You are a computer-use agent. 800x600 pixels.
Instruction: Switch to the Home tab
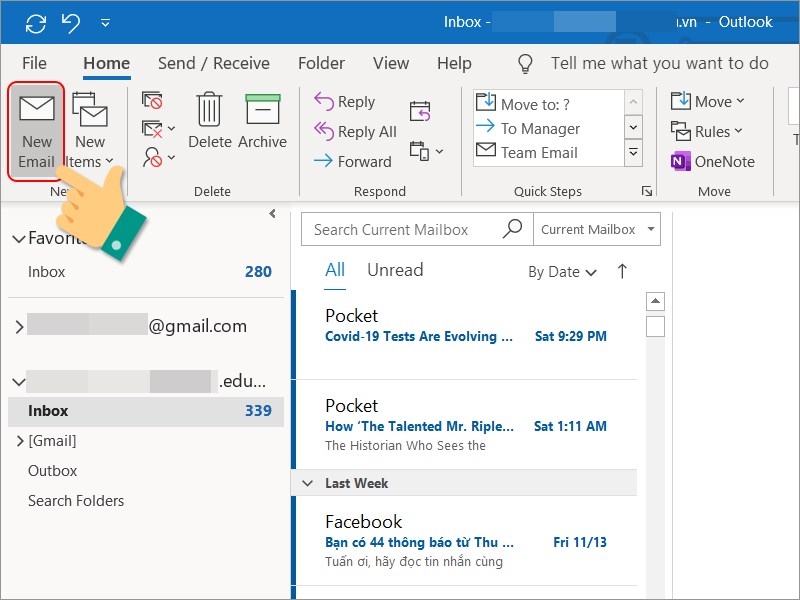107,63
